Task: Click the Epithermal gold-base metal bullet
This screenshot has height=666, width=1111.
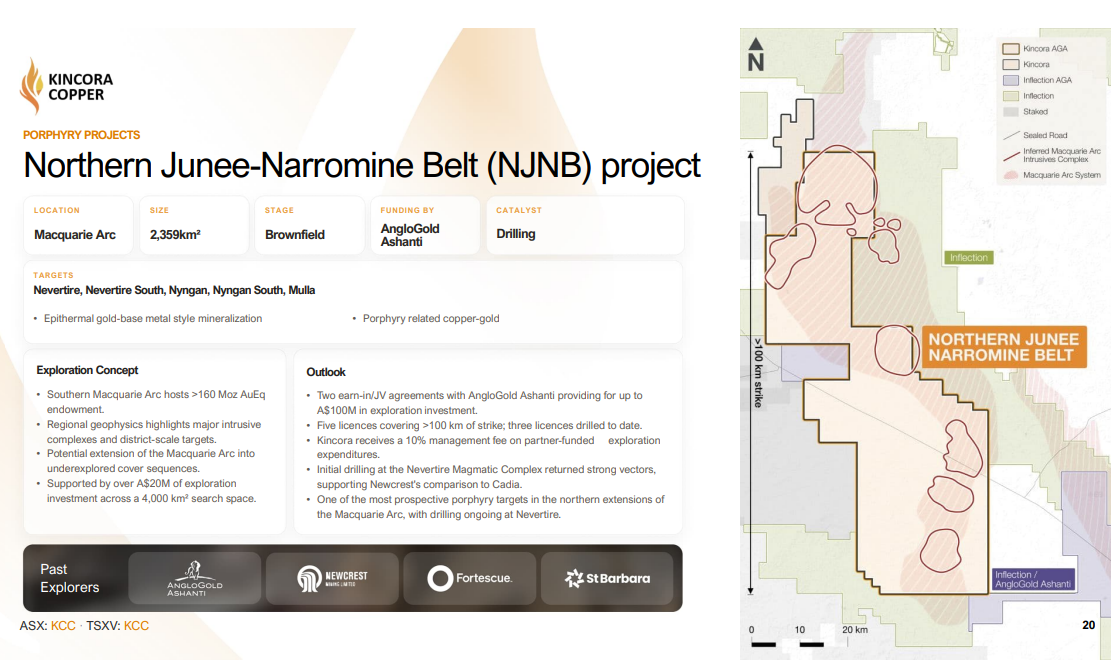Action: tap(152, 319)
